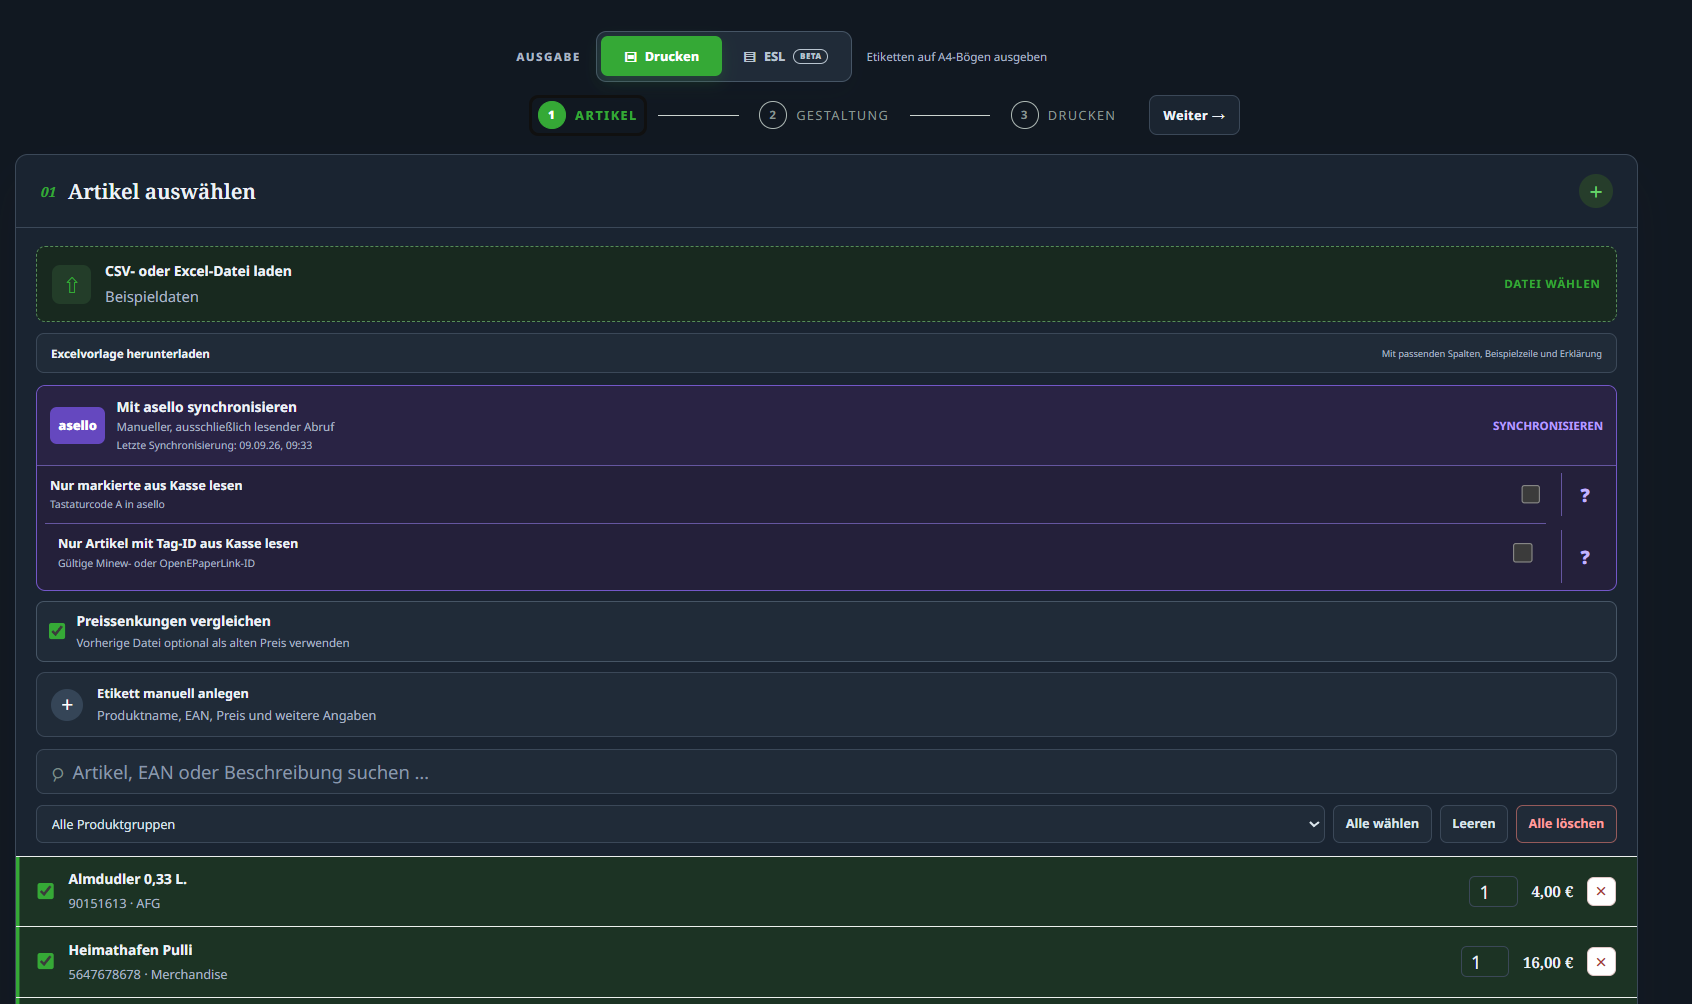Uncheck Preissenkungen vergleichen
The width and height of the screenshot is (1692, 1004).
pyautogui.click(x=57, y=631)
